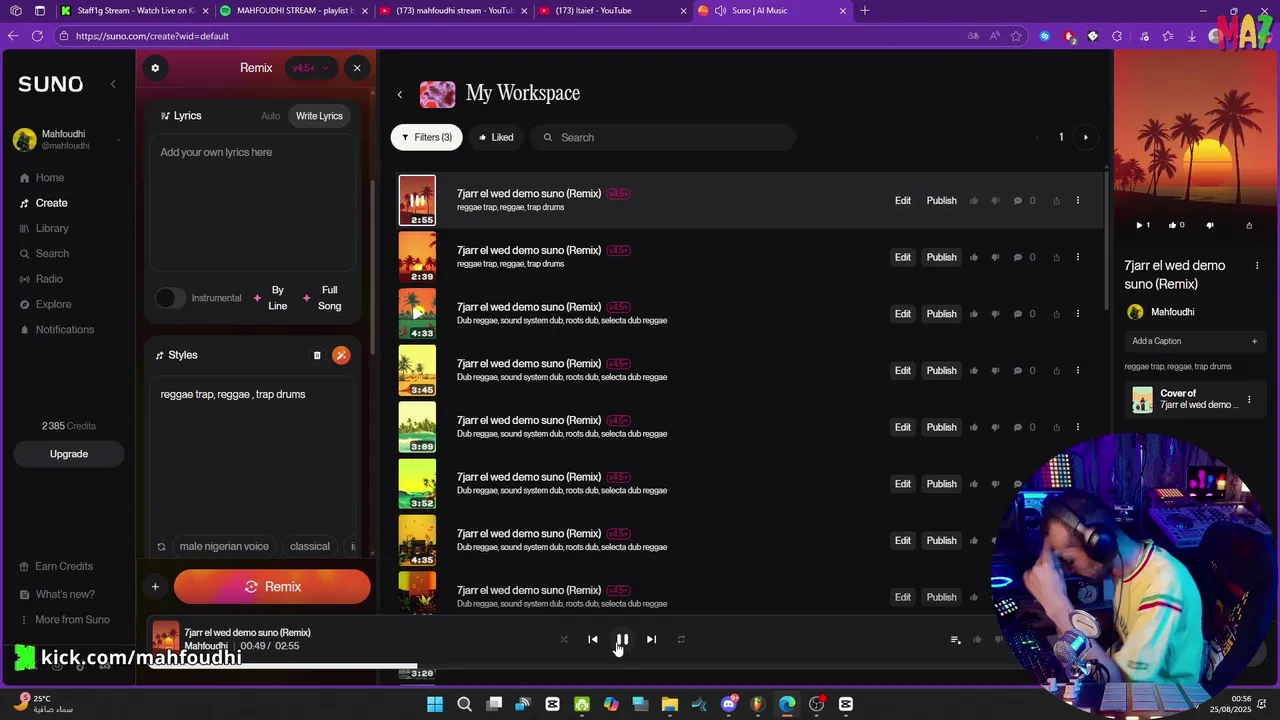Open the Remix panel settings gear
The width and height of the screenshot is (1280, 720).
pyautogui.click(x=155, y=68)
